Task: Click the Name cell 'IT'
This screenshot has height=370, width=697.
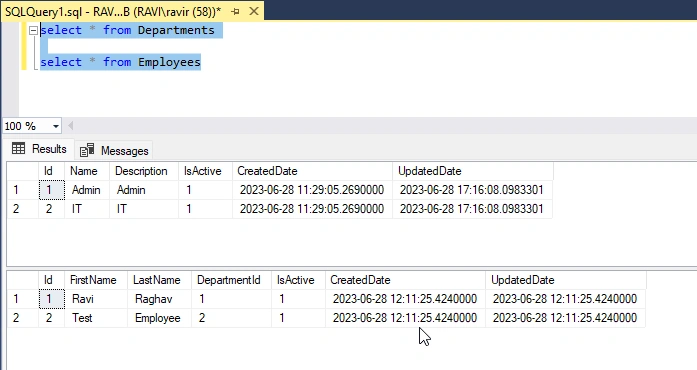Action: pyautogui.click(x=87, y=209)
